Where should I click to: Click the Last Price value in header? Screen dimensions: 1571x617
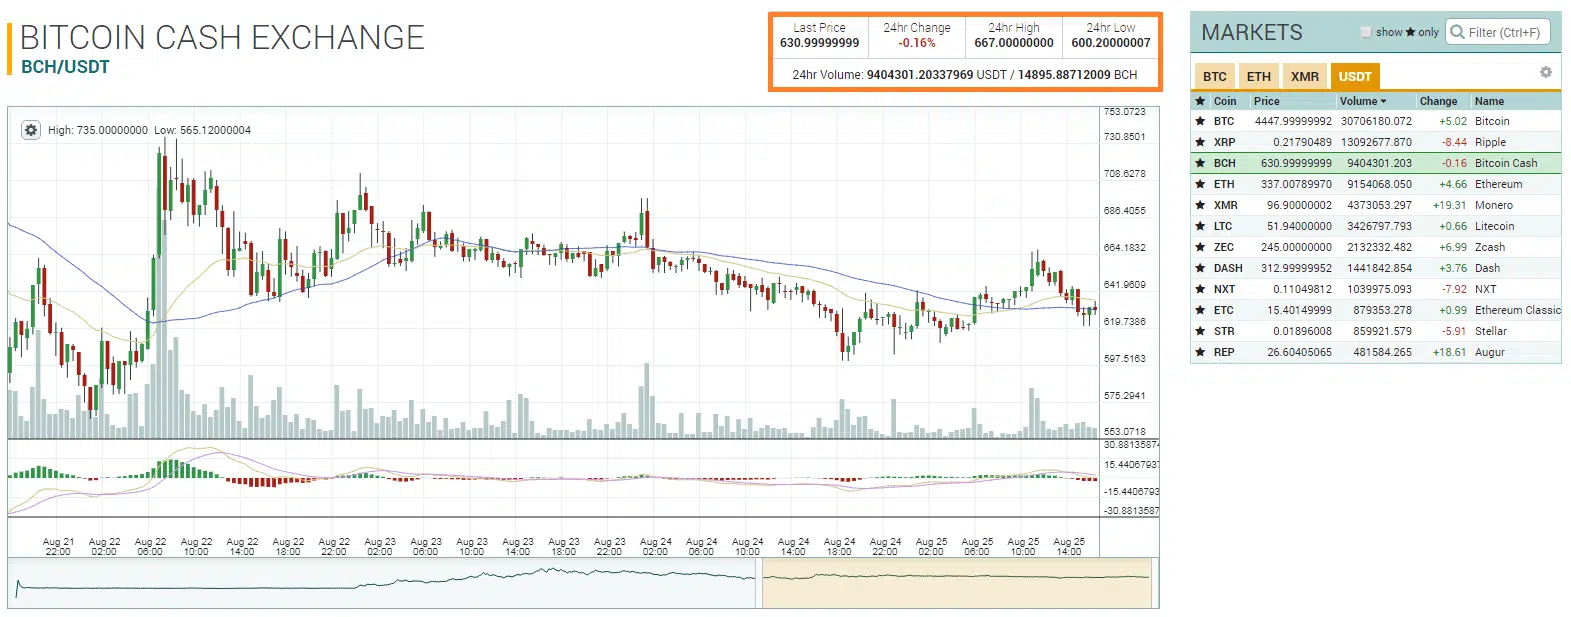pos(820,43)
